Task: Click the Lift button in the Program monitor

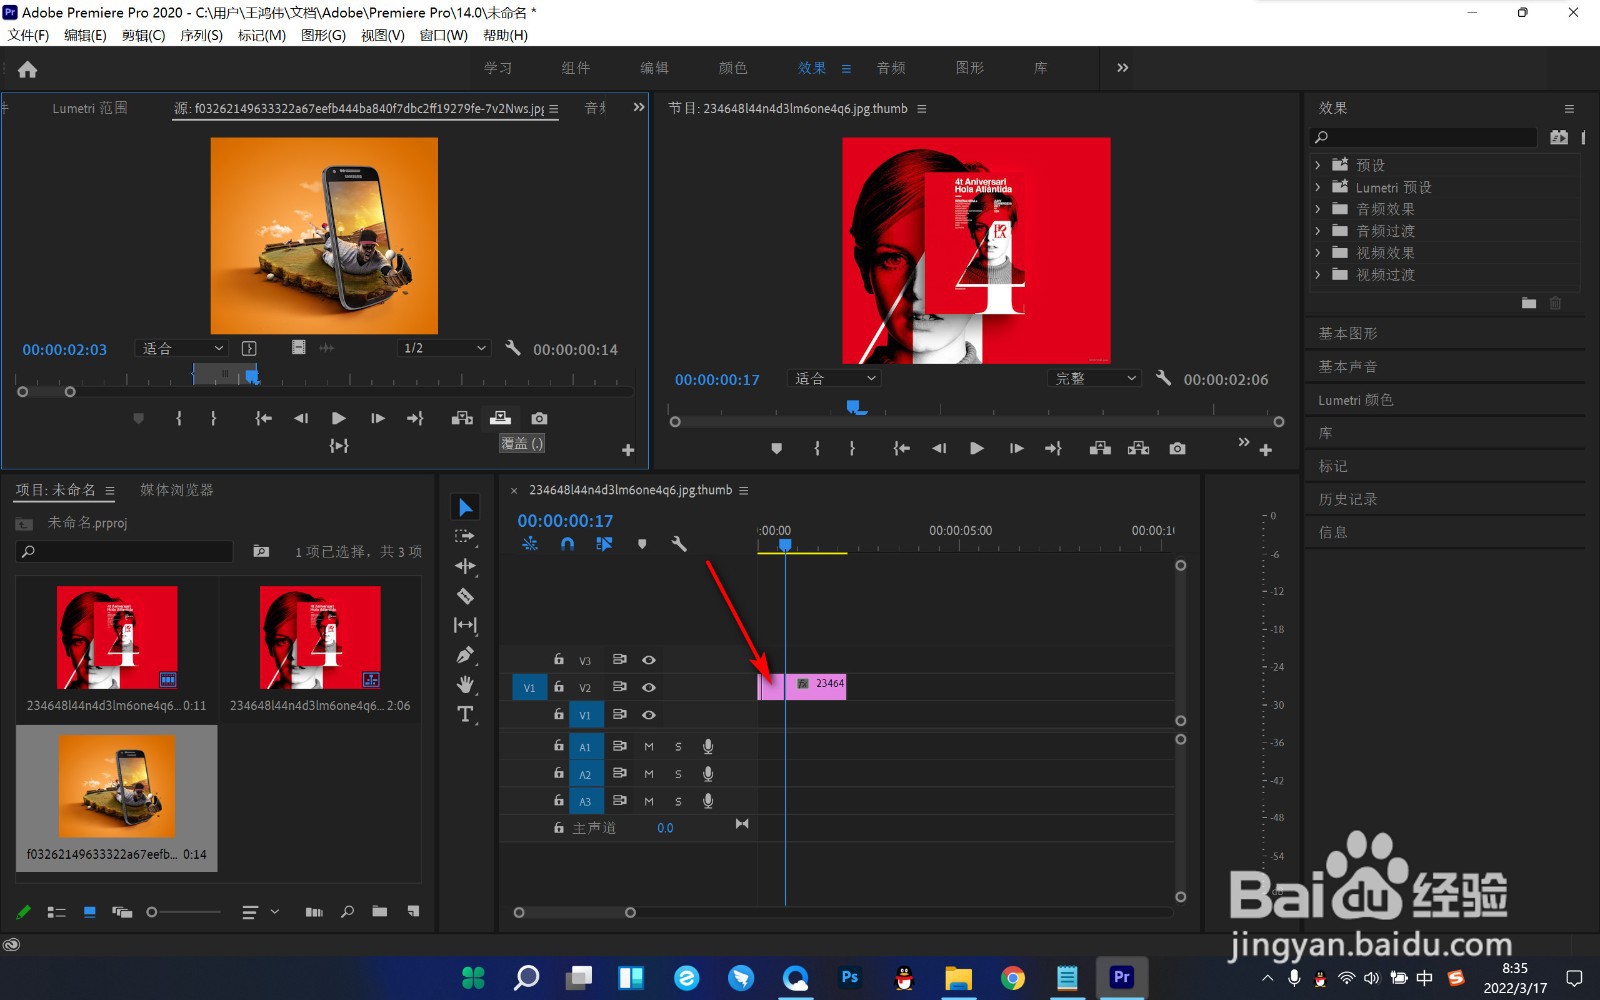Action: 1100,448
